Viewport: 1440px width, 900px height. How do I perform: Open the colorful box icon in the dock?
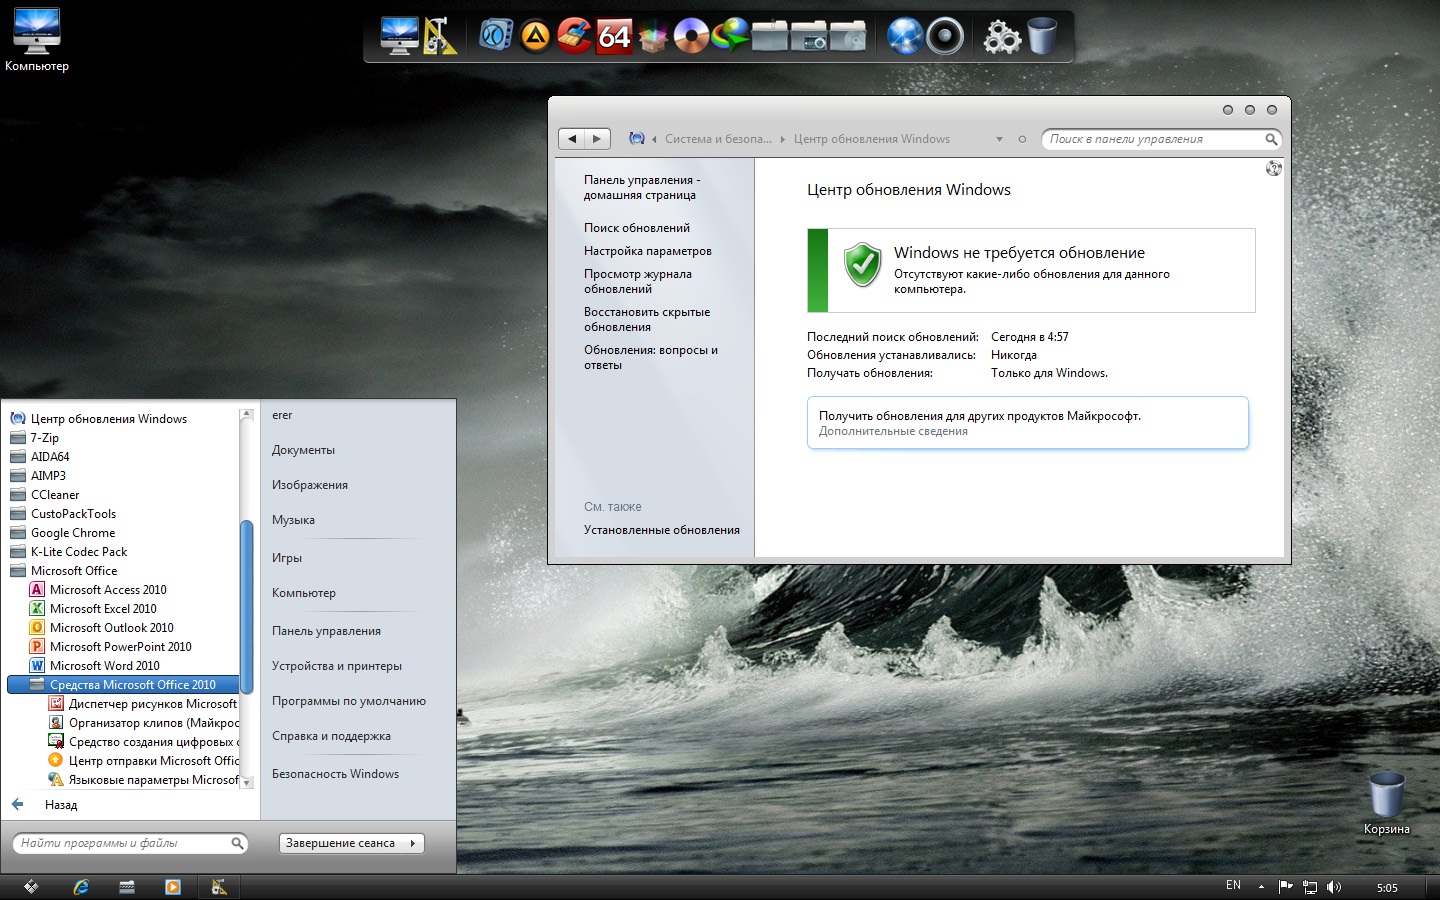pos(653,38)
